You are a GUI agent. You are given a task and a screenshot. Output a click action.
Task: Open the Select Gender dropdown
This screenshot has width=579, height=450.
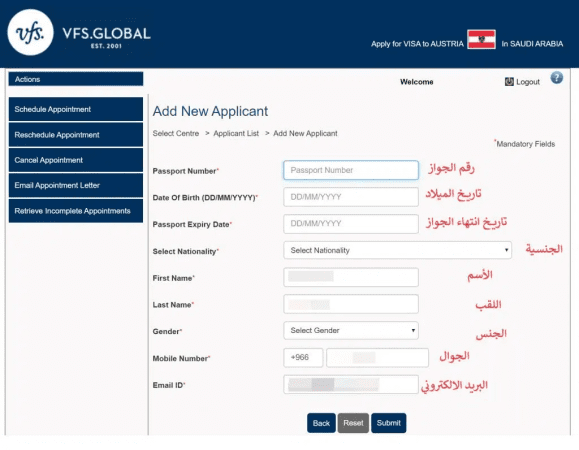(351, 330)
